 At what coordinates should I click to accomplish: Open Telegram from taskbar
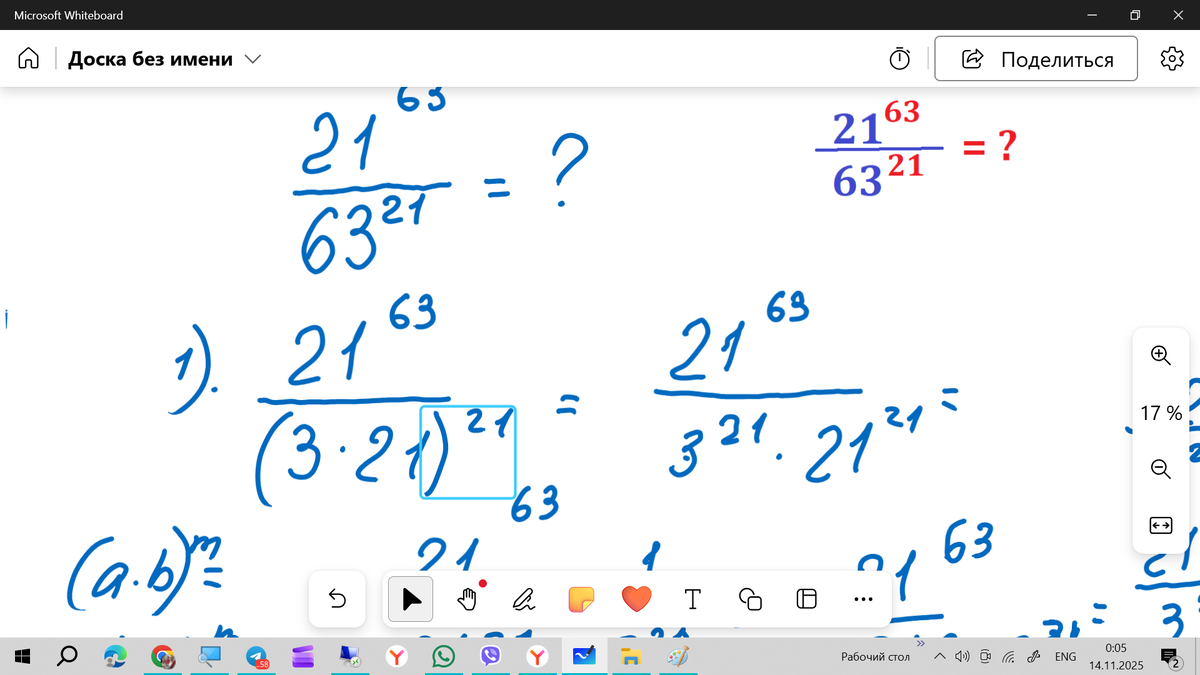(257, 656)
